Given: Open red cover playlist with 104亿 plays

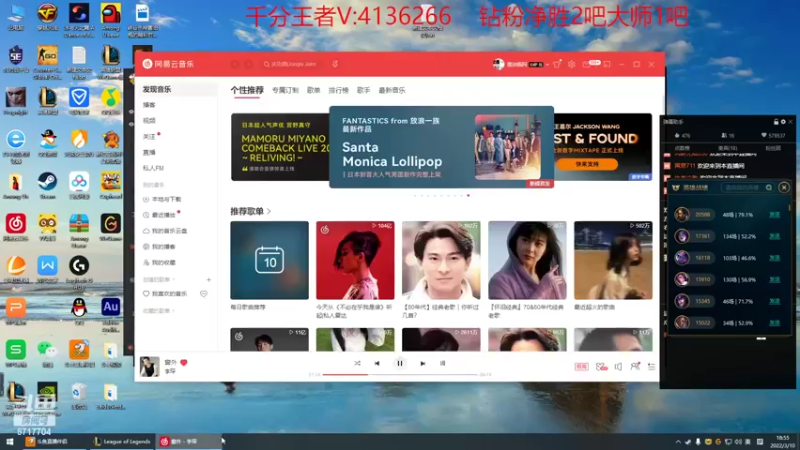Looking at the screenshot, I should pyautogui.click(x=355, y=260).
